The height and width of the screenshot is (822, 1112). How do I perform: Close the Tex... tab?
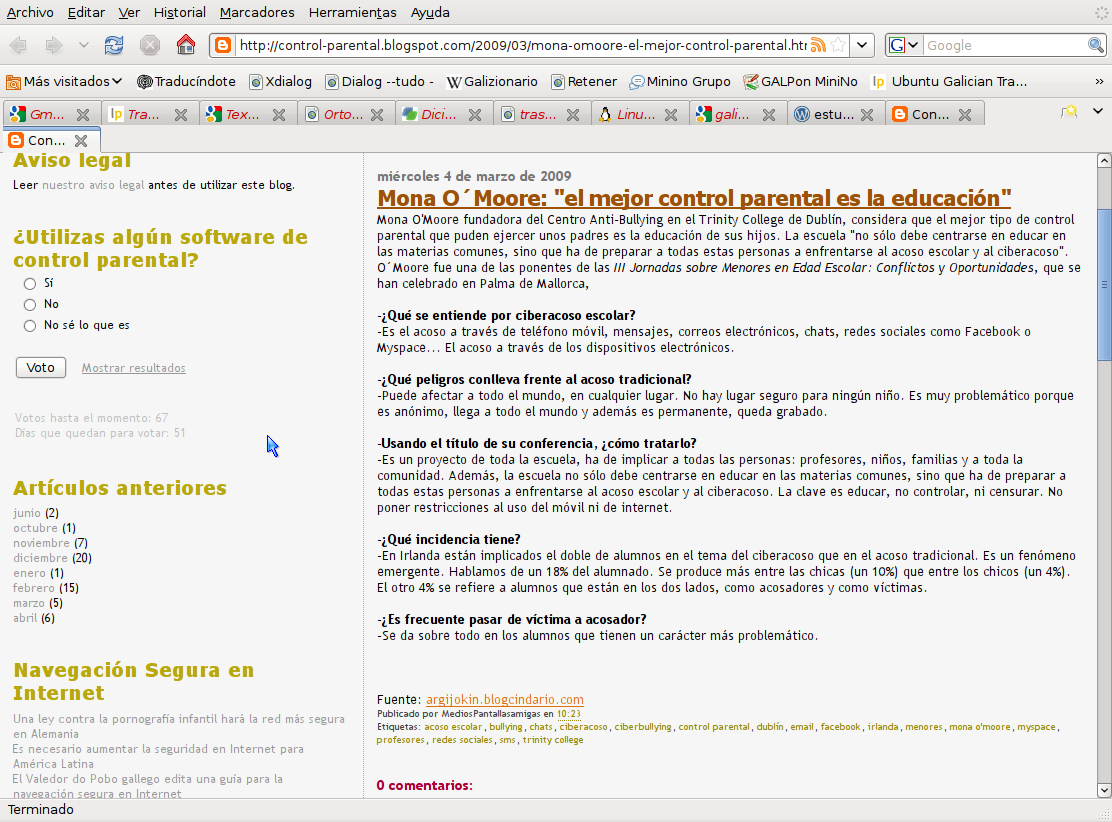(x=279, y=114)
